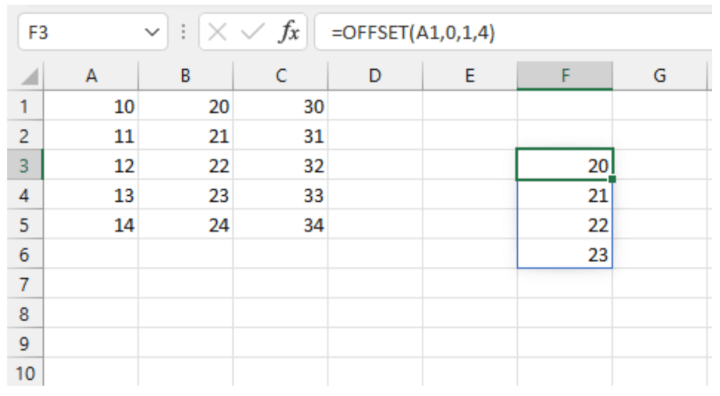Click cell C5 containing 34
The width and height of the screenshot is (720, 396).
281,224
